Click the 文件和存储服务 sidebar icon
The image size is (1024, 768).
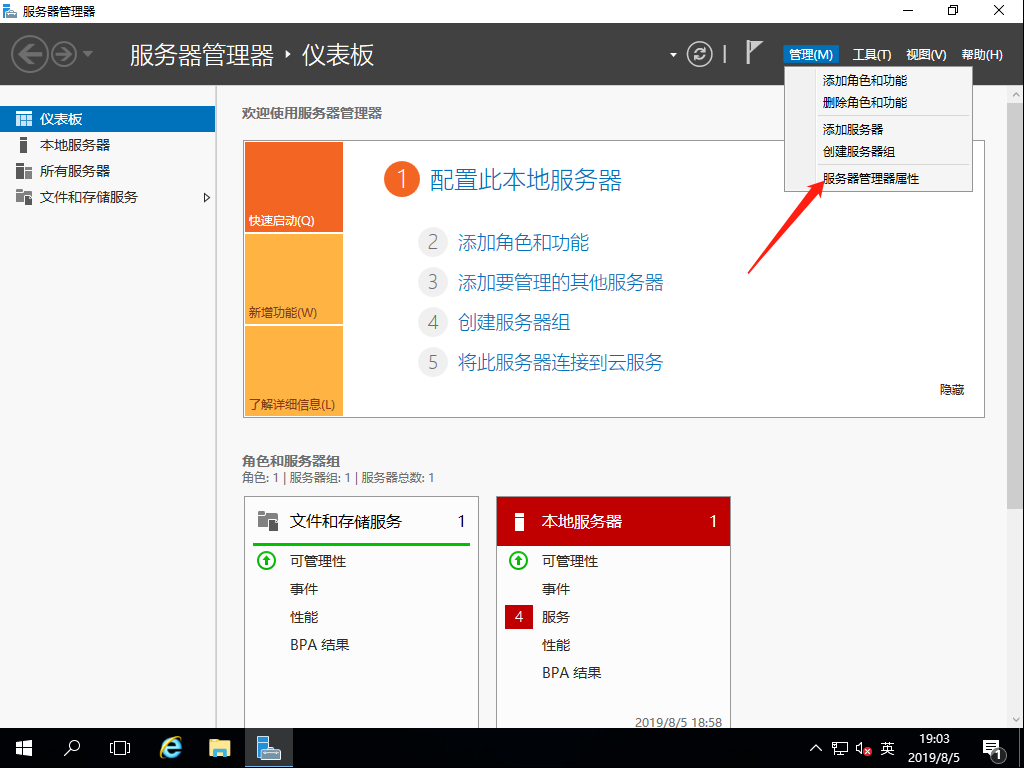pyautogui.click(x=24, y=197)
